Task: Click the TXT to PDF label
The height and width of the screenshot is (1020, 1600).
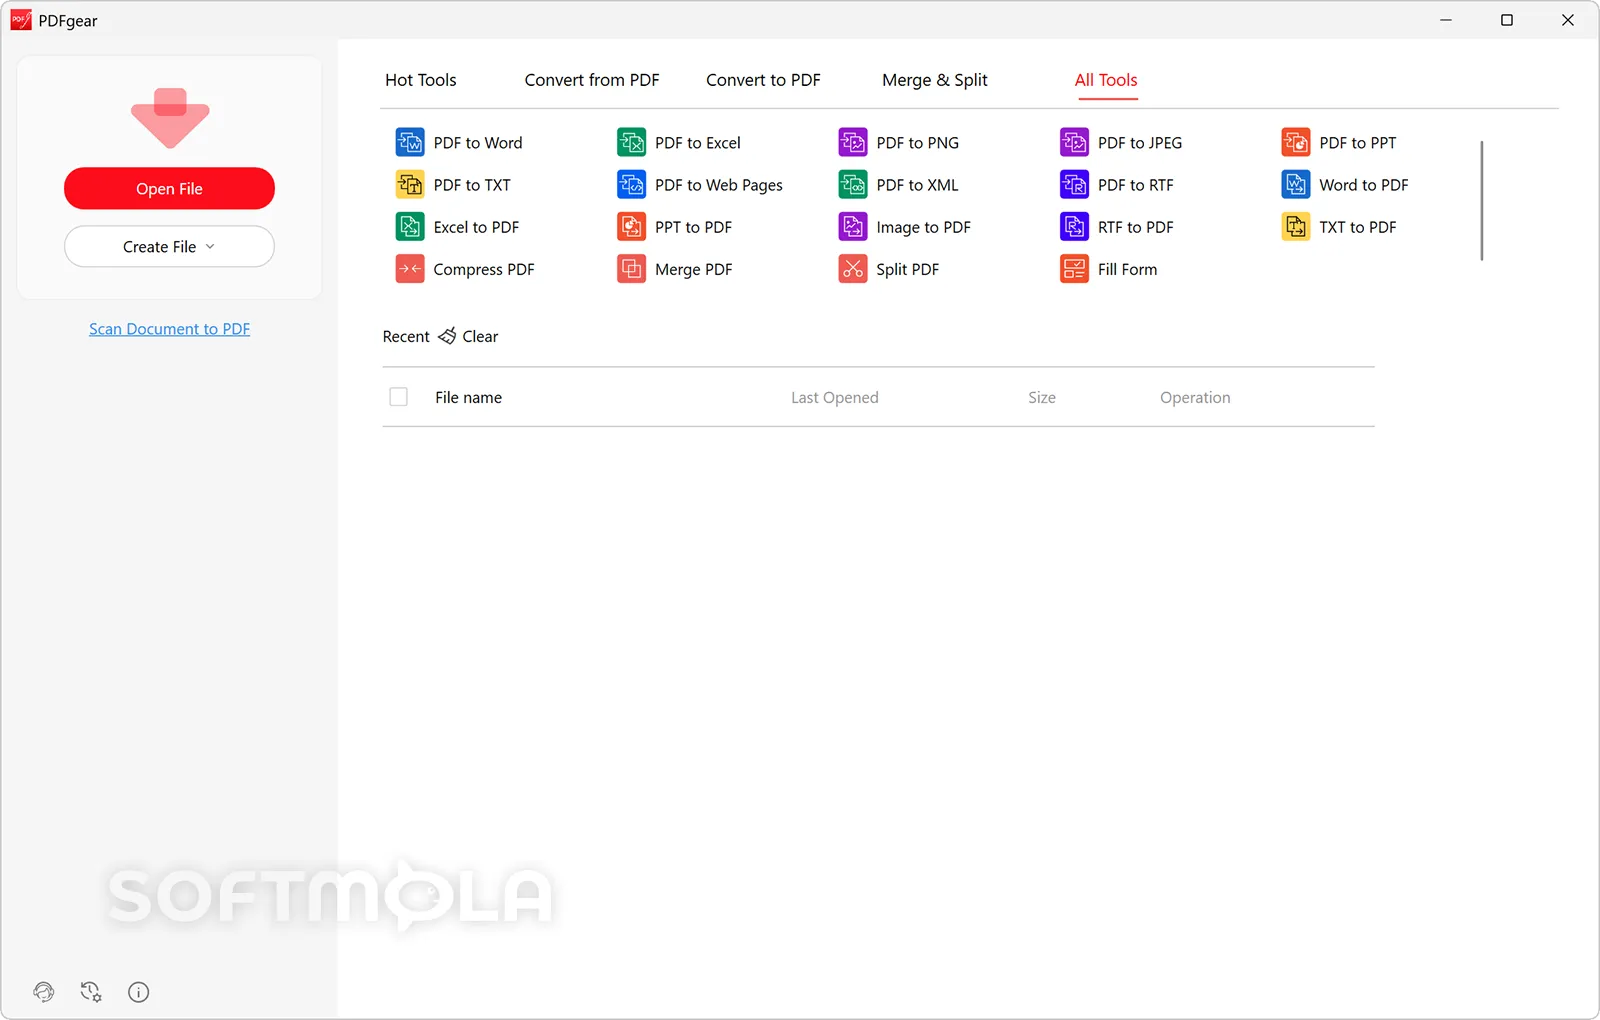Action: tap(1358, 227)
